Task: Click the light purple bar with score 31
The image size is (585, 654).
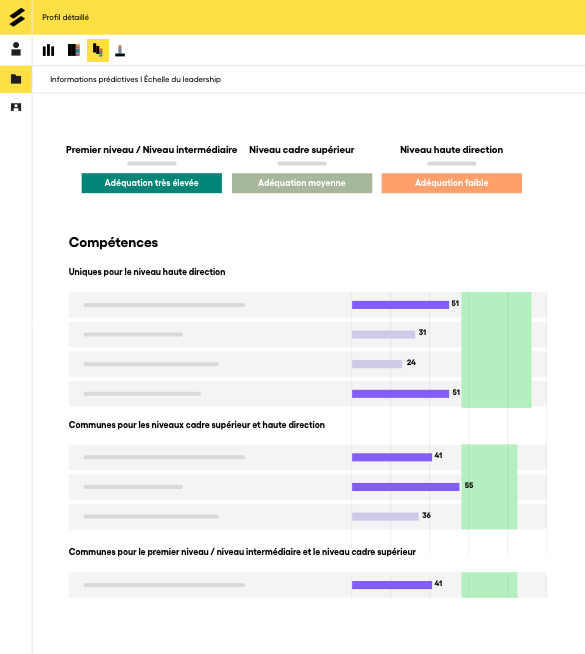Action: pos(384,335)
